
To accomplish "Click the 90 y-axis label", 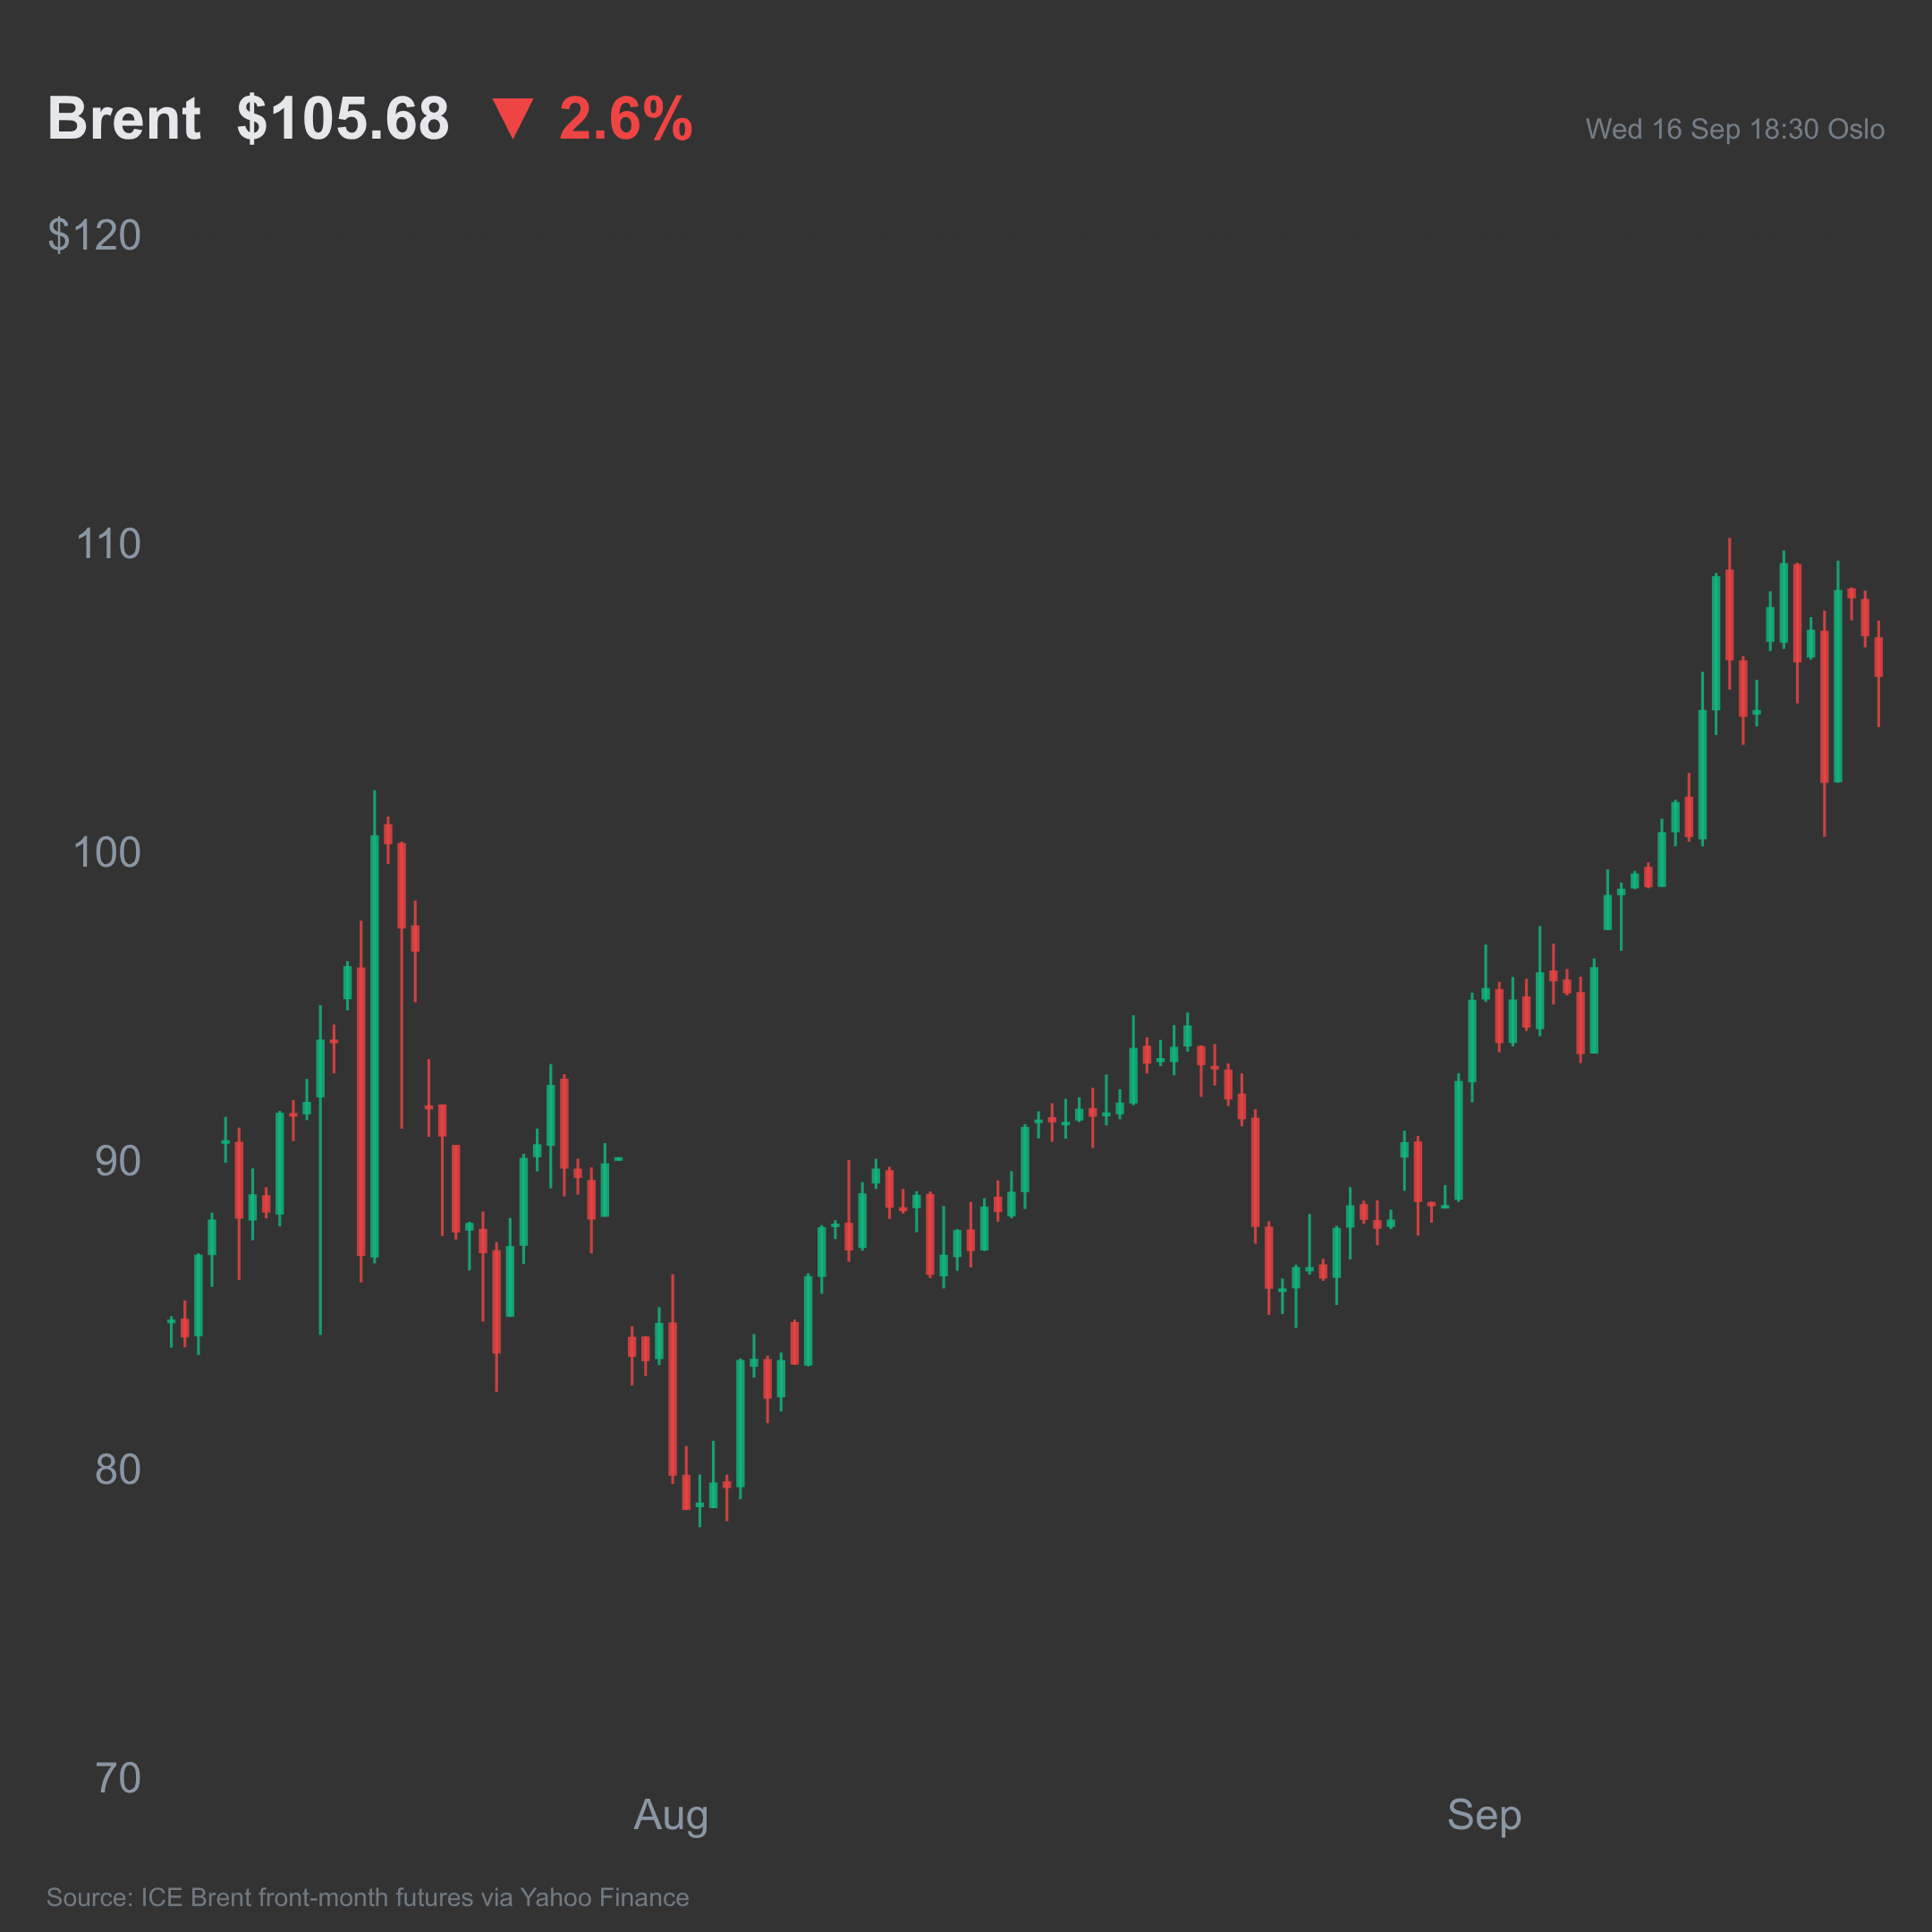I will coord(118,1161).
